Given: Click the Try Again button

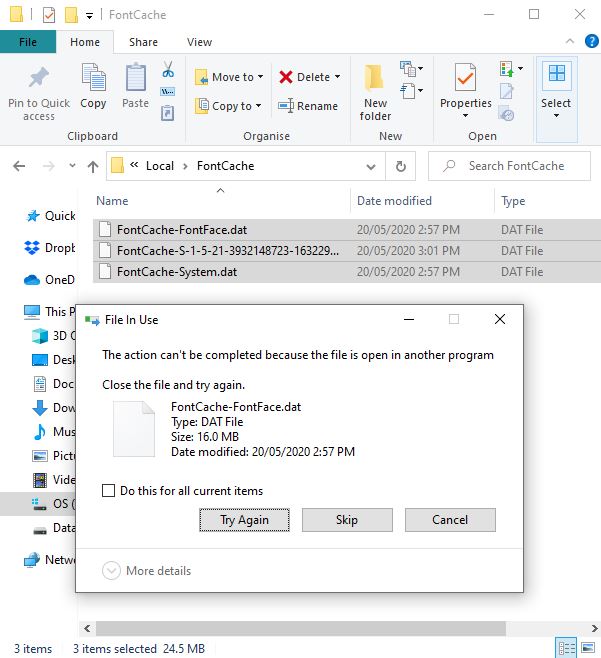Looking at the screenshot, I should tap(244, 520).
